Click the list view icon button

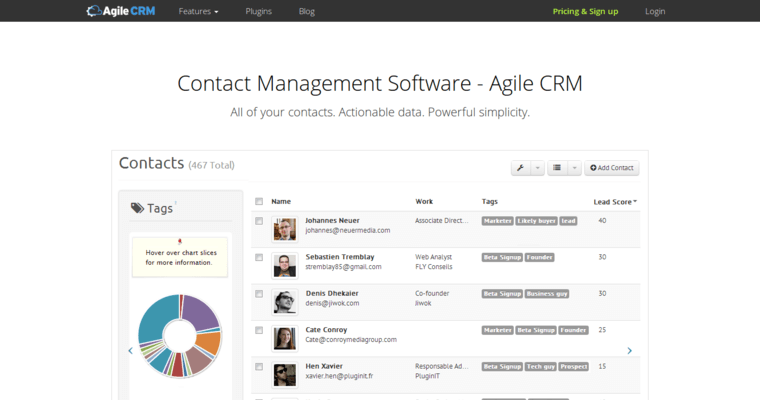click(x=557, y=168)
